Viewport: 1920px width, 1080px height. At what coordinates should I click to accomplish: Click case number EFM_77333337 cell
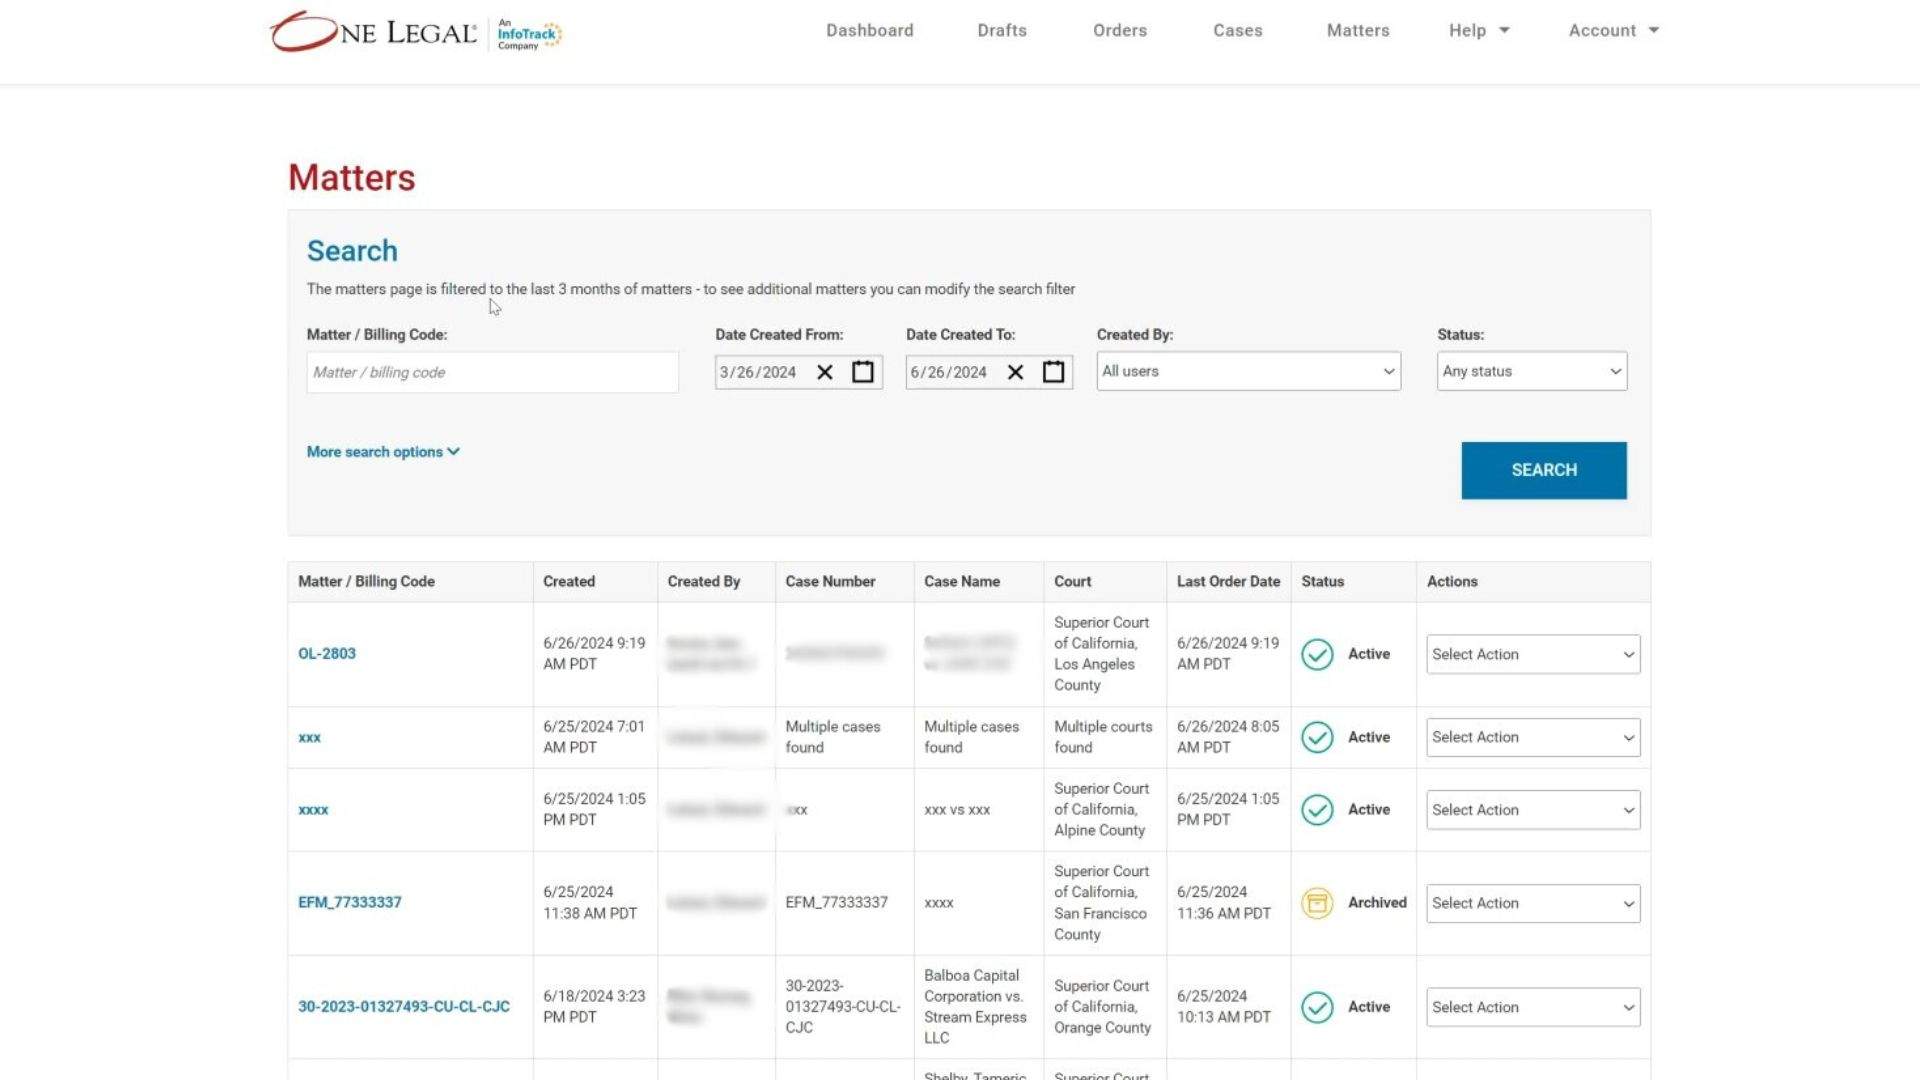[837, 902]
